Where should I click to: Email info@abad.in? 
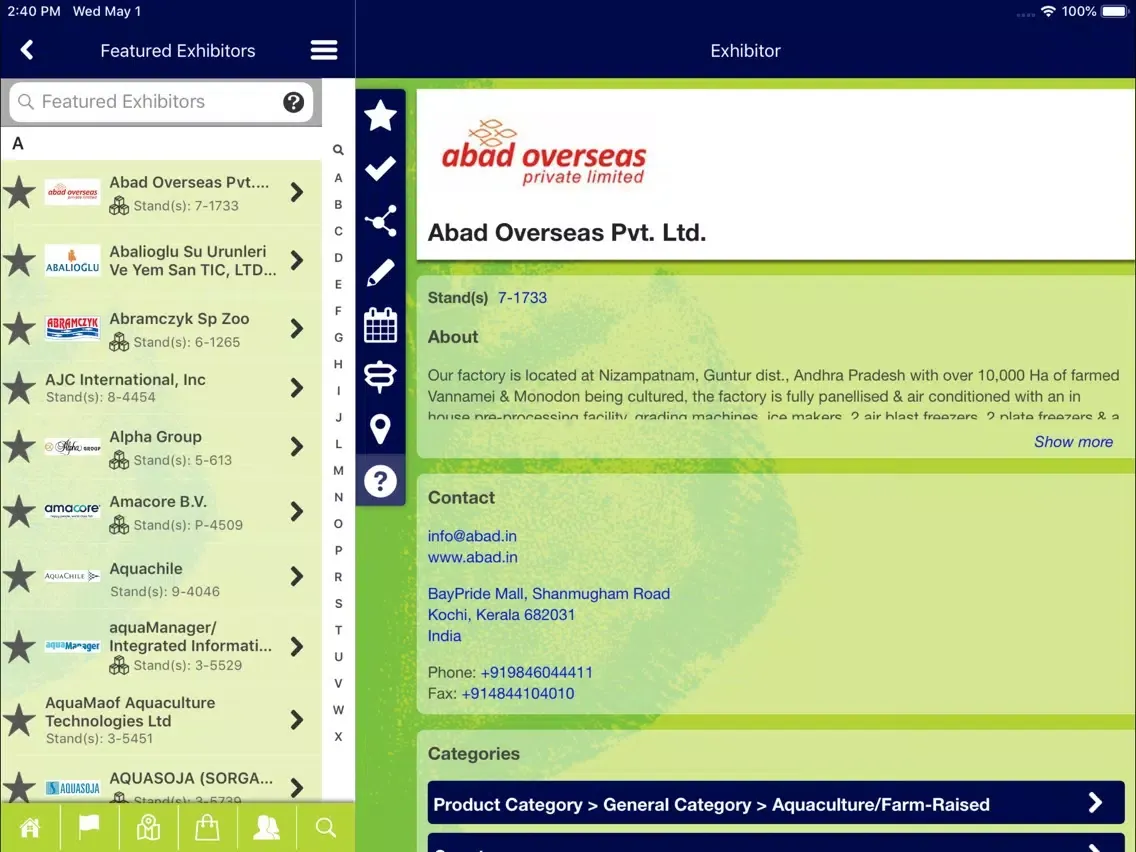472,536
